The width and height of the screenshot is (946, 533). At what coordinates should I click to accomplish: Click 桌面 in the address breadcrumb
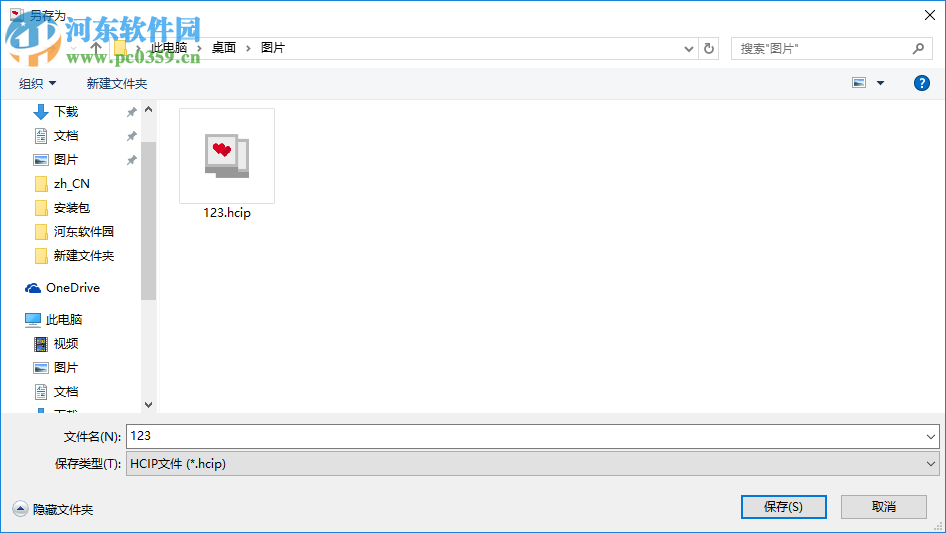coord(224,48)
